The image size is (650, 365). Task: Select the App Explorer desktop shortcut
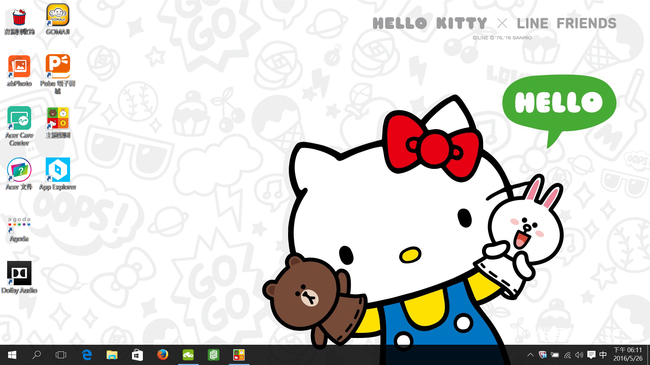coord(58,174)
